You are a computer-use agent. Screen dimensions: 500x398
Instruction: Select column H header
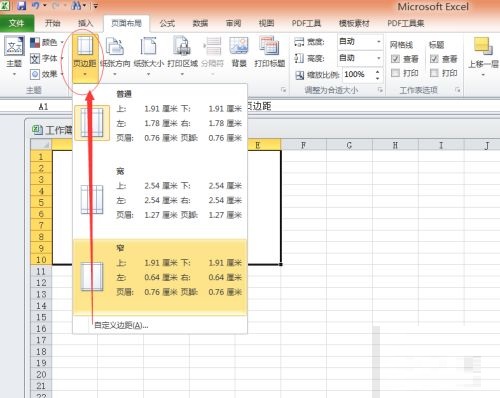point(395,145)
